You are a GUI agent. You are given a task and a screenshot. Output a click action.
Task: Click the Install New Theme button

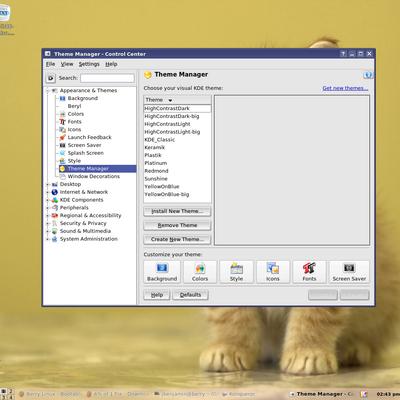pyautogui.click(x=177, y=211)
